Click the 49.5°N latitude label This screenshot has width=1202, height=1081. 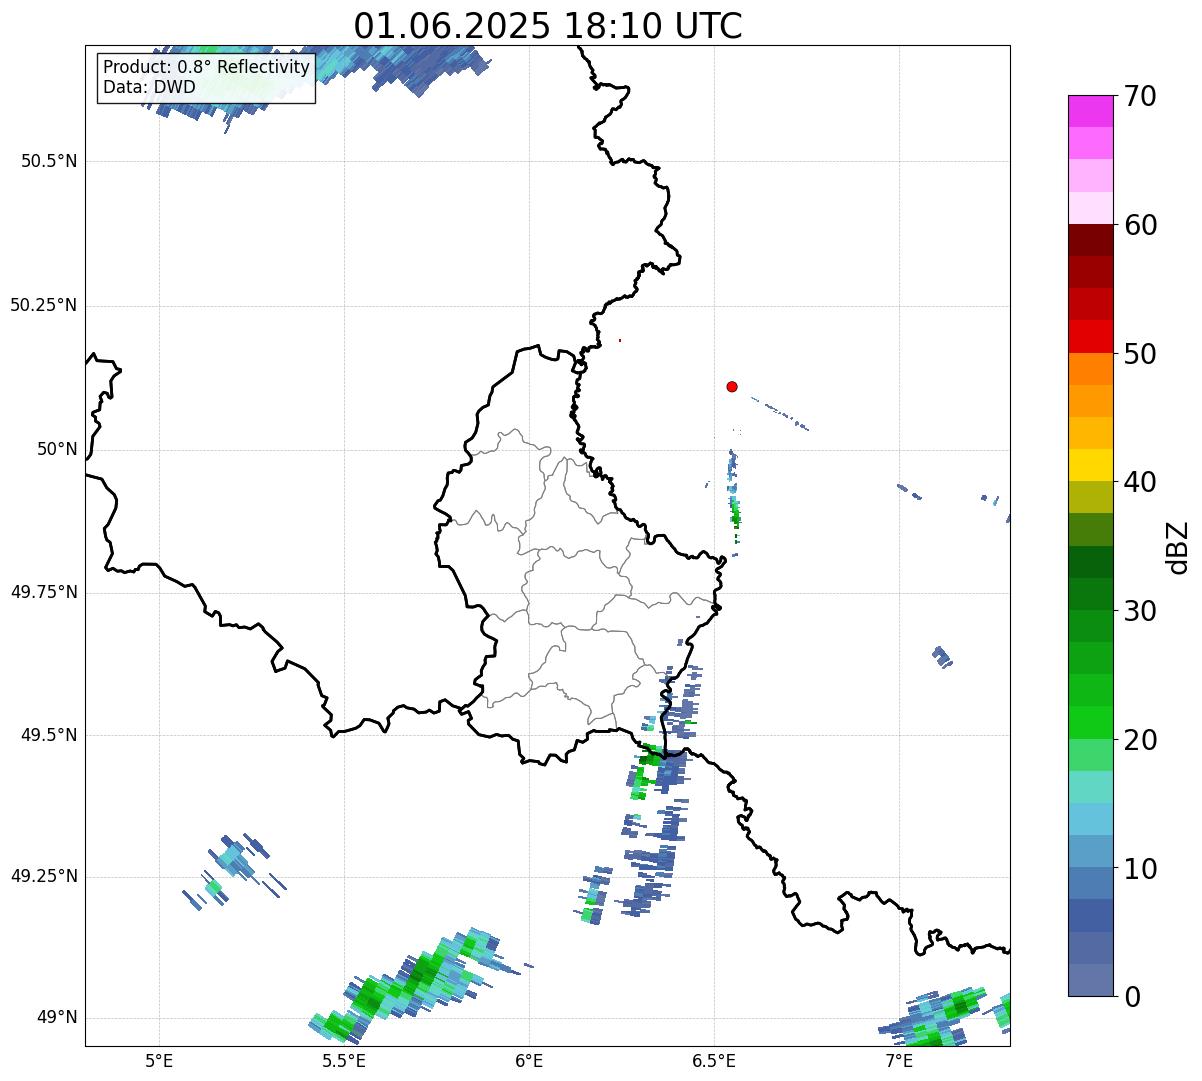pyautogui.click(x=50, y=735)
